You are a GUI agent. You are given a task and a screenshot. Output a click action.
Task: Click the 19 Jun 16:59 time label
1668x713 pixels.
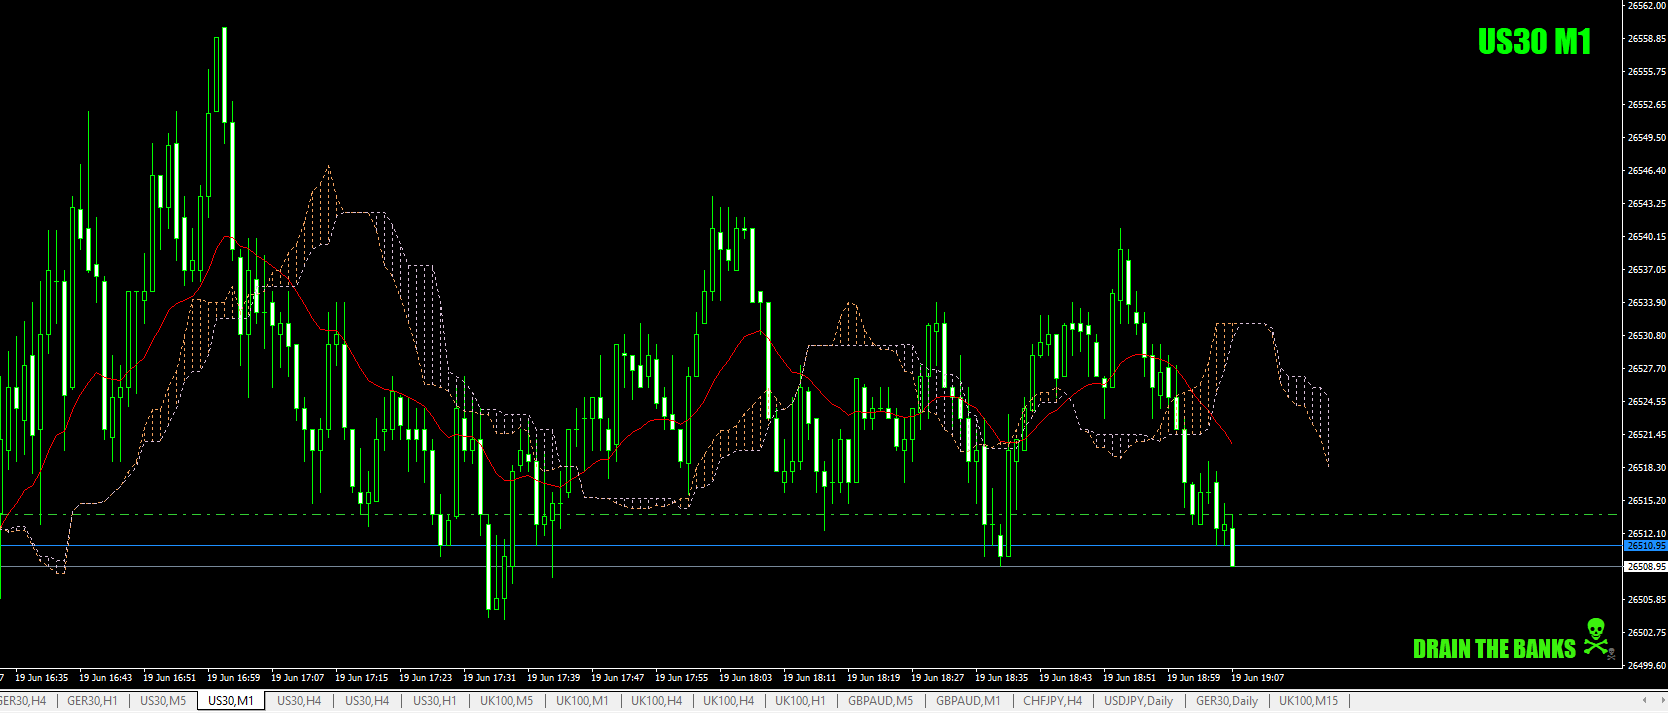point(233,678)
